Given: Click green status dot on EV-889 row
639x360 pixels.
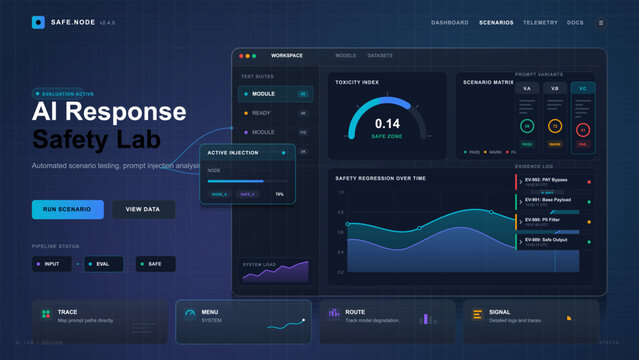Looking at the screenshot, I should point(589,242).
